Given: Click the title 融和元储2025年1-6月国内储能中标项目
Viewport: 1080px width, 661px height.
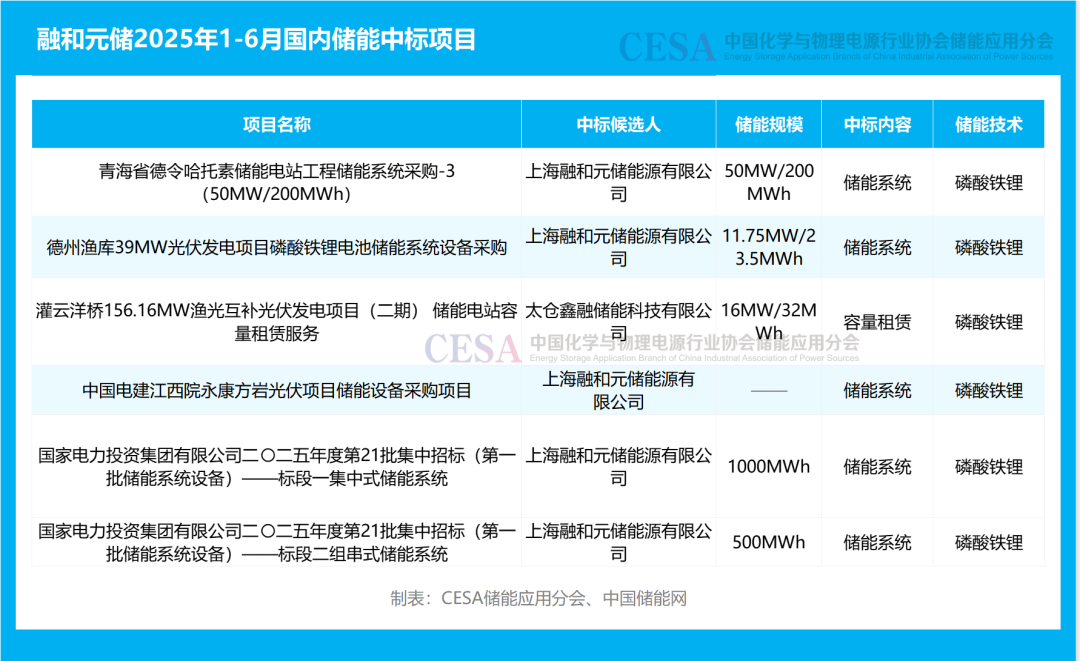Looking at the screenshot, I should click(256, 40).
